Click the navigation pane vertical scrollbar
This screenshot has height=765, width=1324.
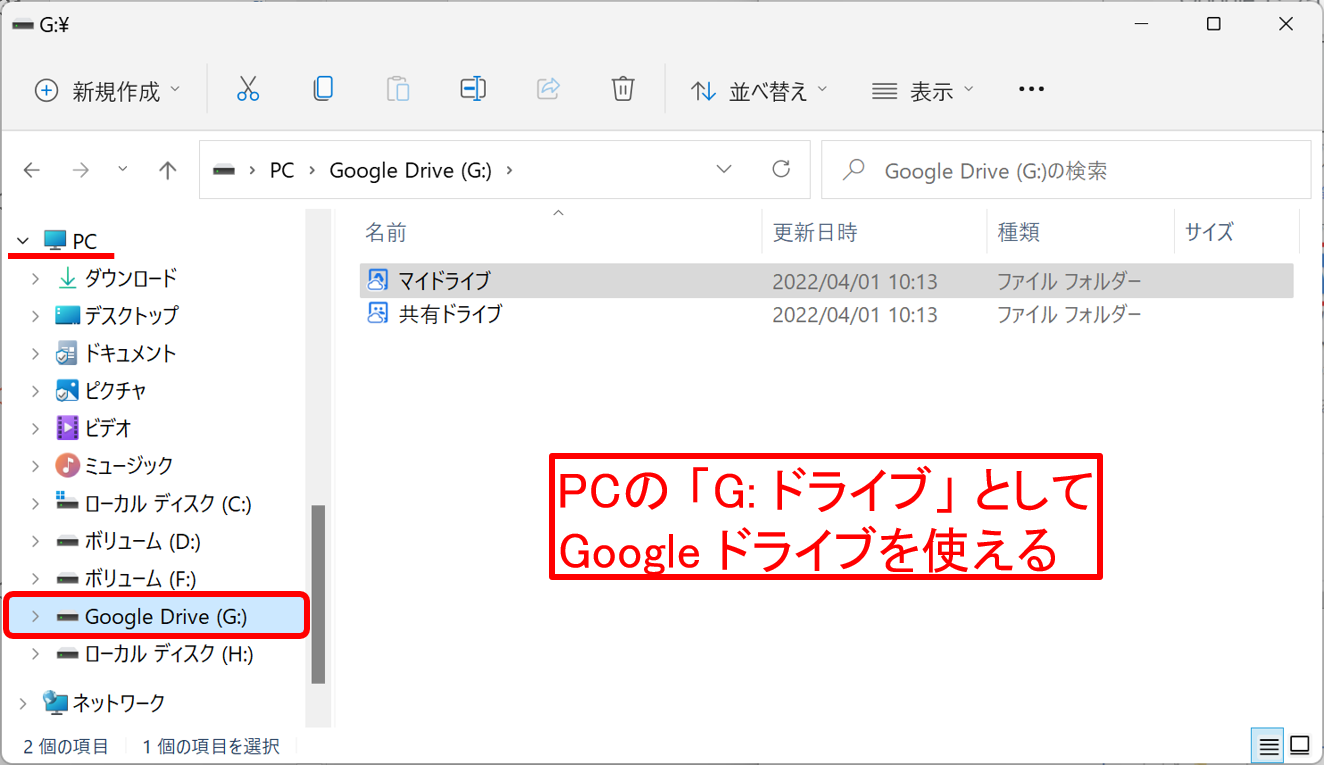tap(318, 594)
